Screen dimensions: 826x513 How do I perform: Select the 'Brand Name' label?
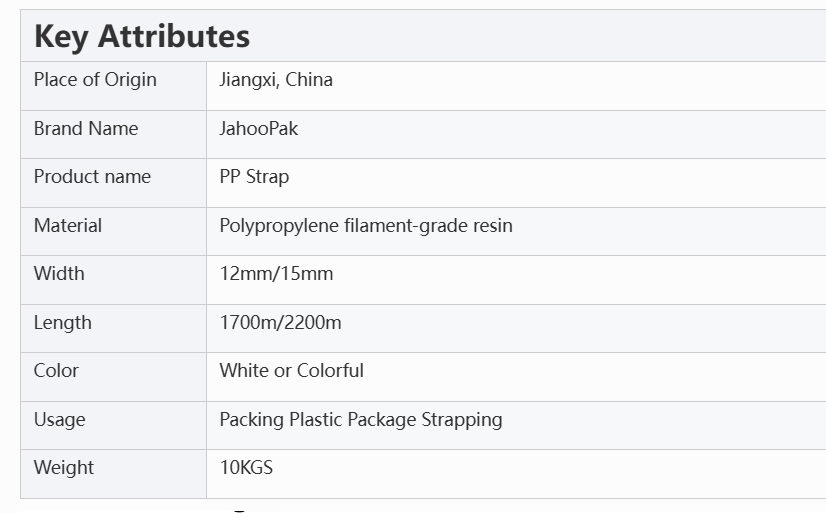[x=86, y=129]
